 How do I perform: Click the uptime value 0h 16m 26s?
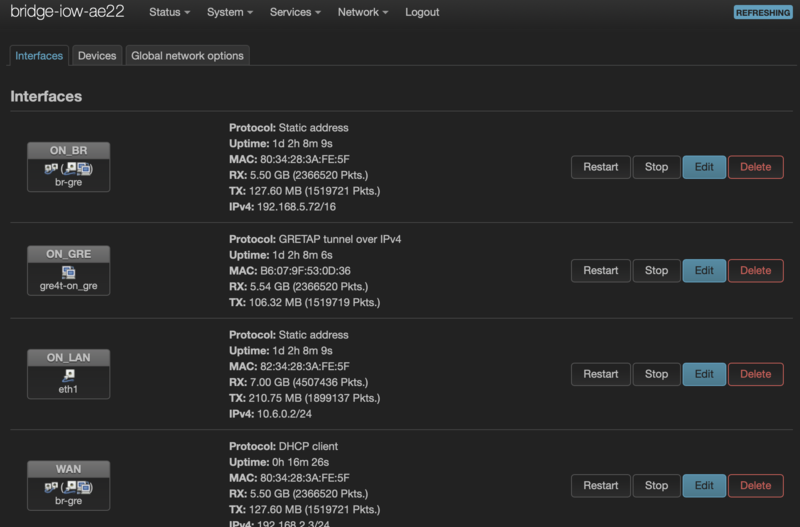click(301, 462)
